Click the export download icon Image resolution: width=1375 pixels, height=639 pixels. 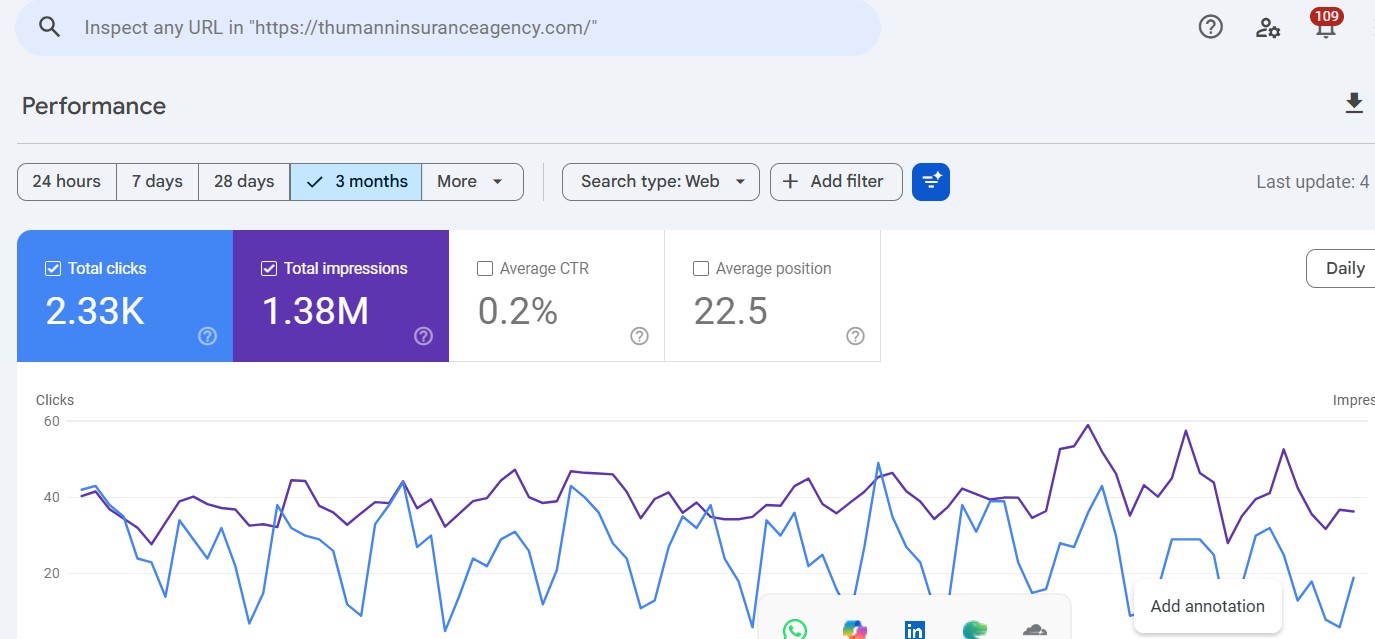point(1354,103)
